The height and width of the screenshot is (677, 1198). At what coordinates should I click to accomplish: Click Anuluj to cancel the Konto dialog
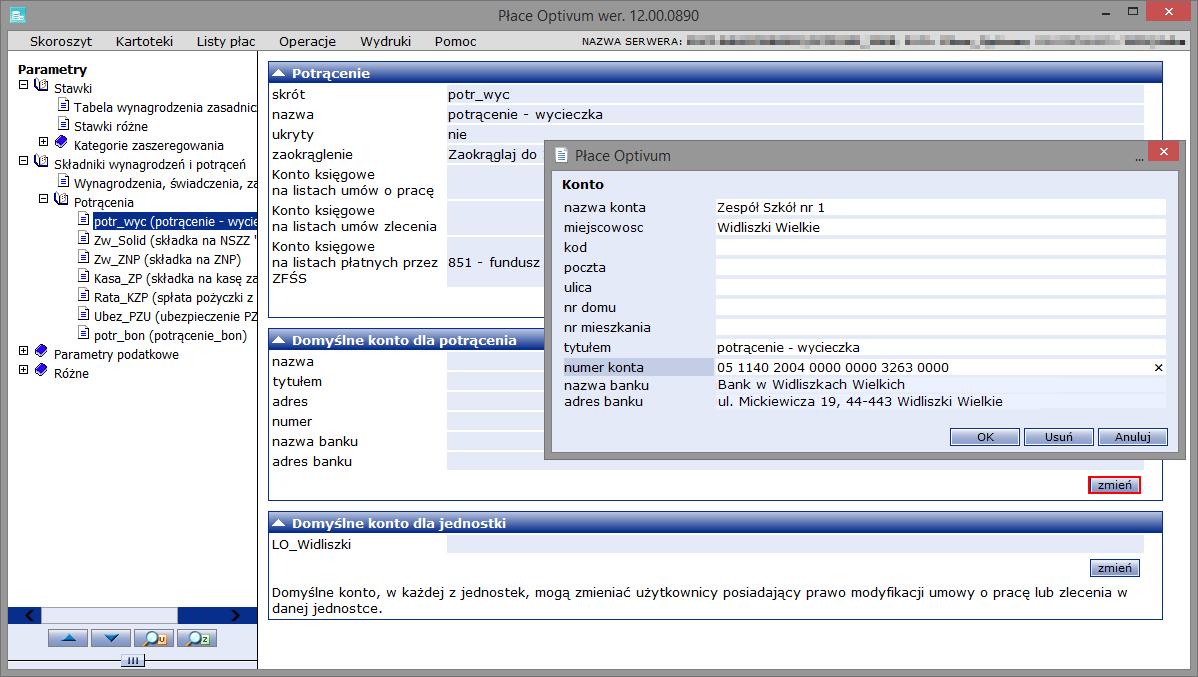click(x=1132, y=437)
